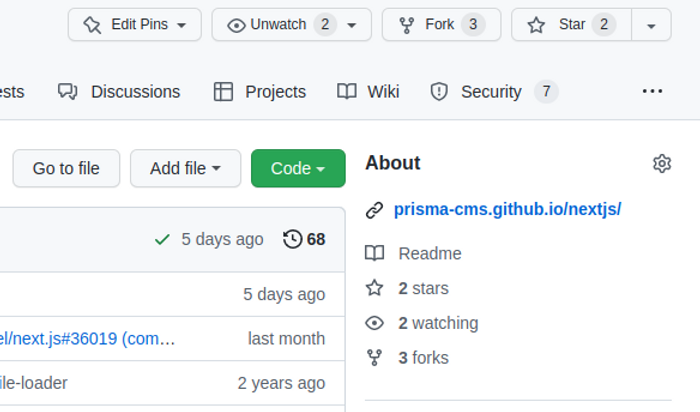This screenshot has height=412, width=700.
Task: Click the eye icon beside 2 watching
Action: click(375, 323)
